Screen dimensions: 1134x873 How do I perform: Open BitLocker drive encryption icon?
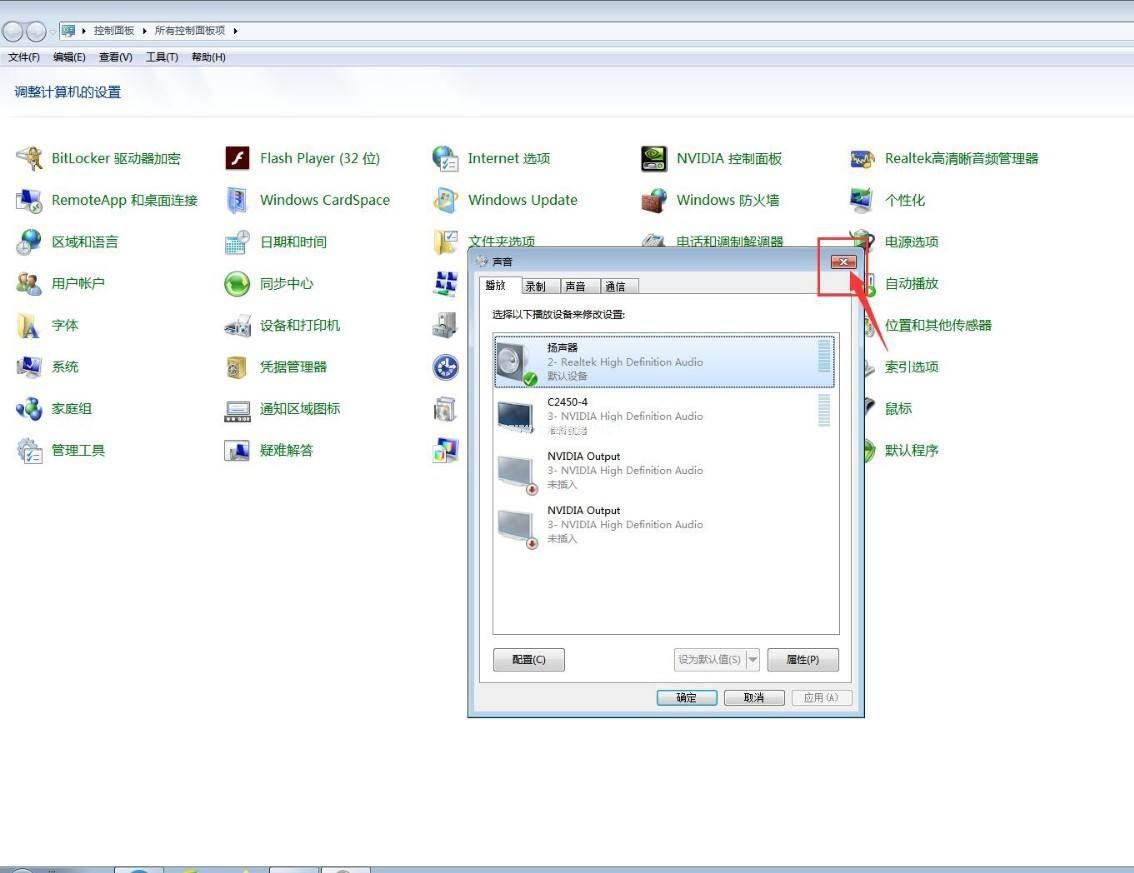(30, 158)
